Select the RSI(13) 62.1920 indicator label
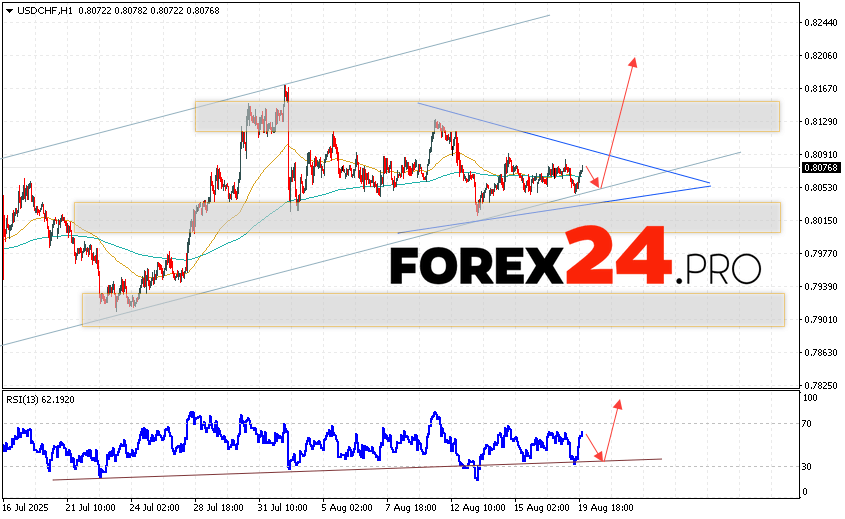The image size is (845, 519). (x=40, y=399)
